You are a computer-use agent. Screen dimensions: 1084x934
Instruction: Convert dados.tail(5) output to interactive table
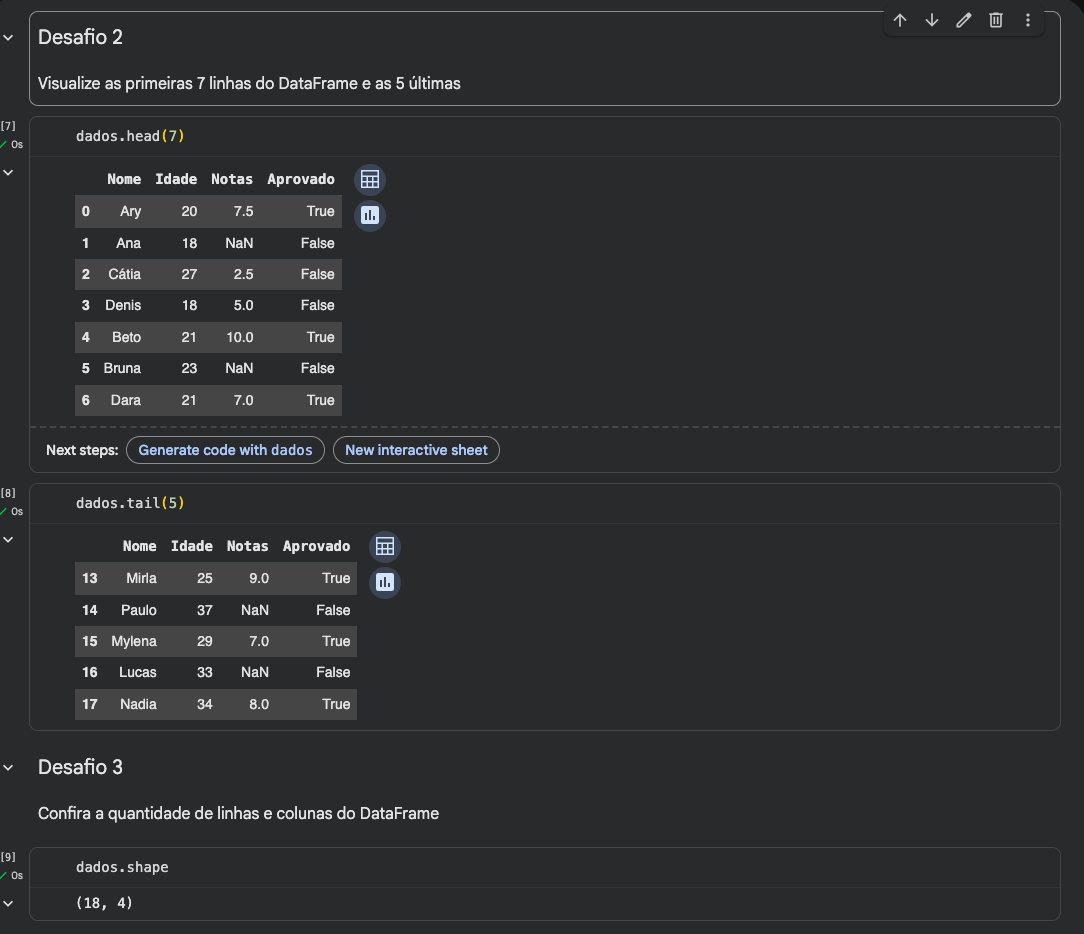(x=385, y=547)
